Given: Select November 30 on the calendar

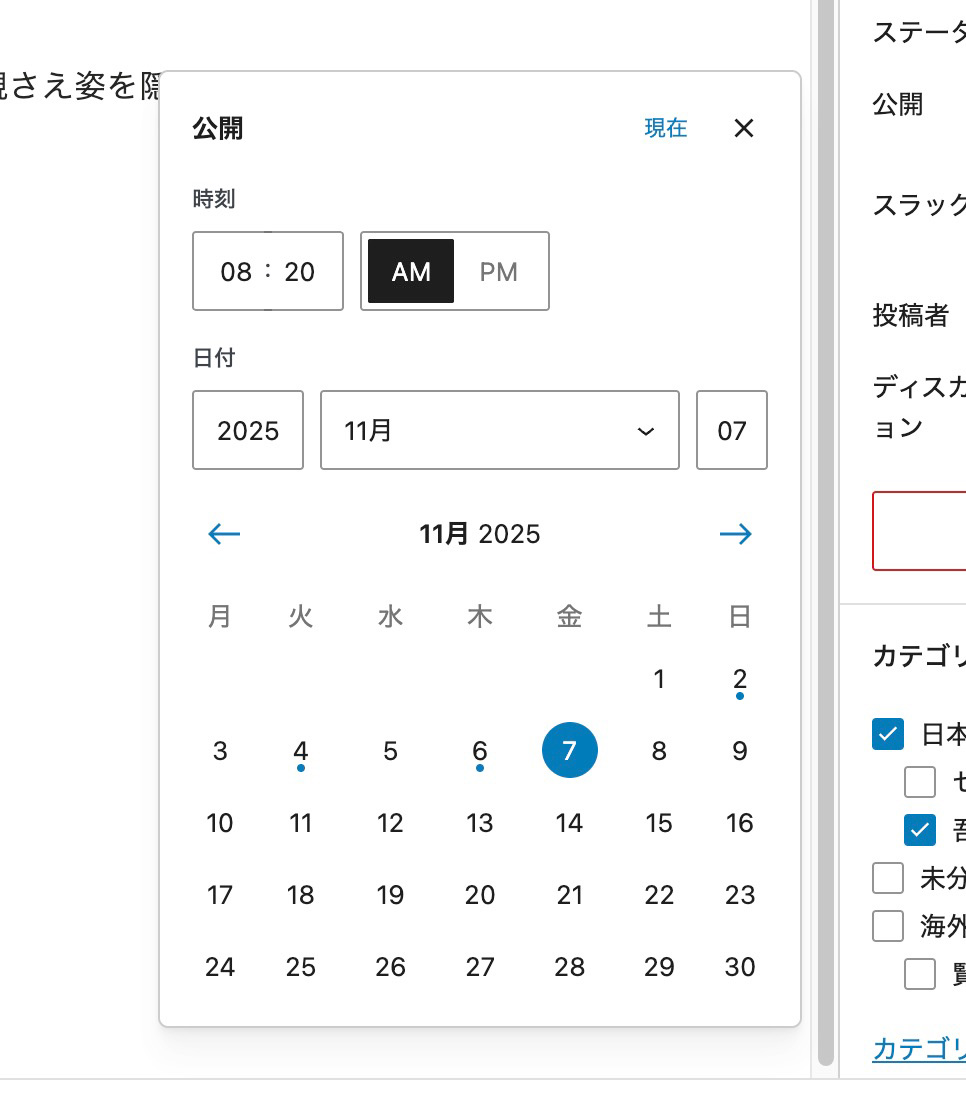Looking at the screenshot, I should [x=739, y=966].
